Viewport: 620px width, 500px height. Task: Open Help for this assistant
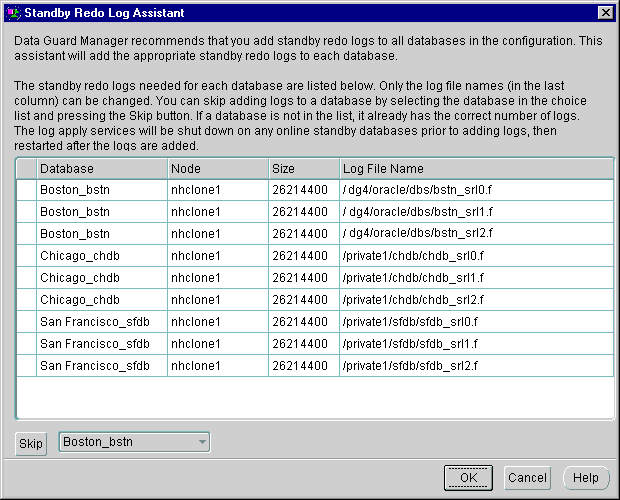[586, 478]
